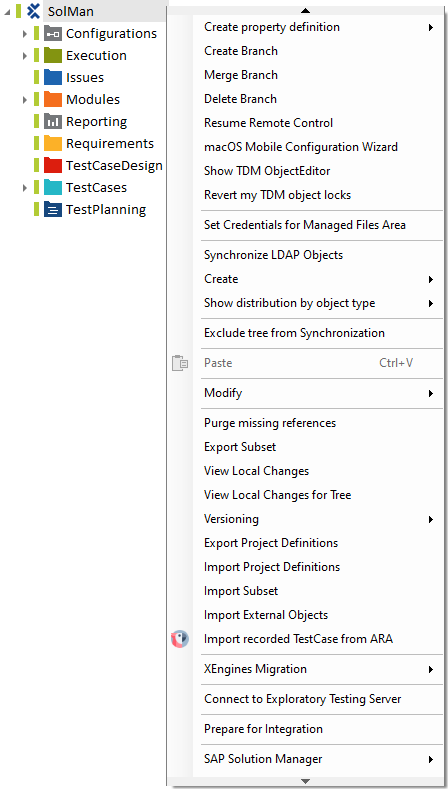Screen dimensions: 448x789
Task: Select the Configurations folder icon
Action: point(53,34)
